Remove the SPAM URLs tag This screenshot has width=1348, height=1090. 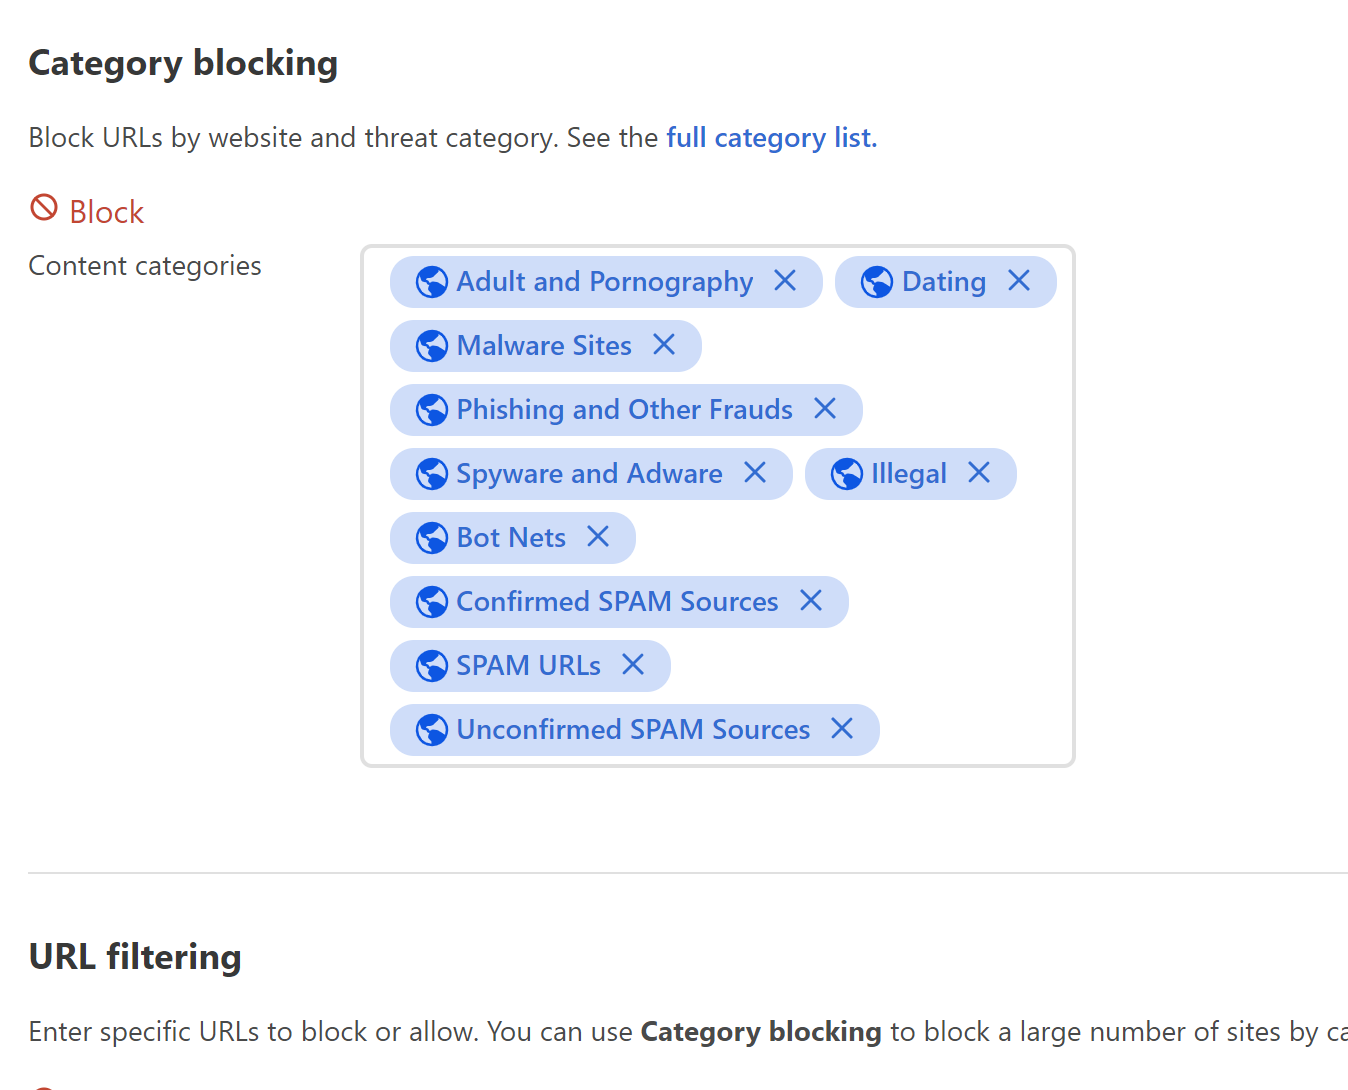pyautogui.click(x=633, y=665)
